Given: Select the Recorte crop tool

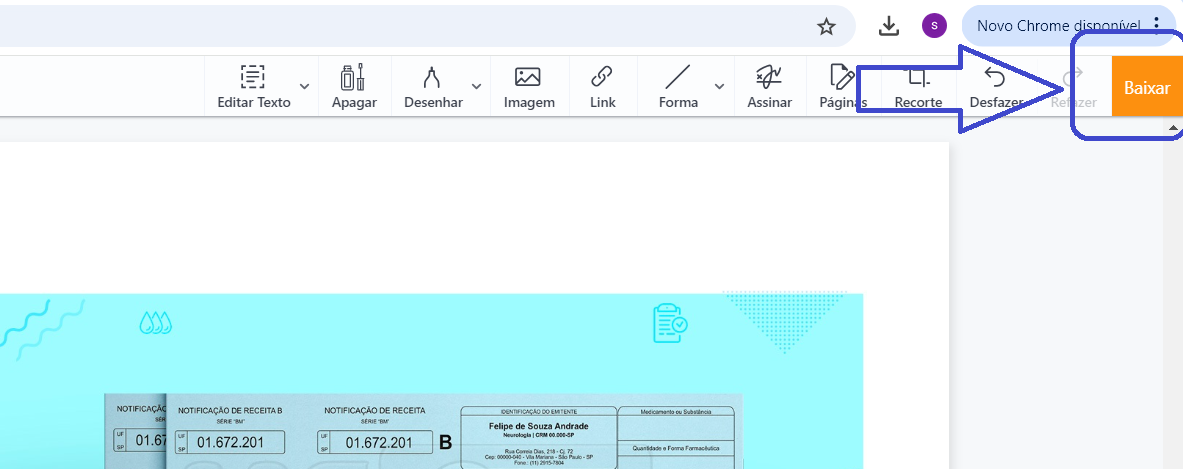Looking at the screenshot, I should 917,87.
